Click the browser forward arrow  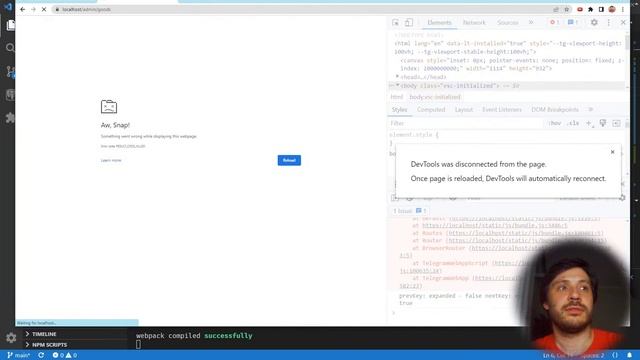[x=33, y=9]
